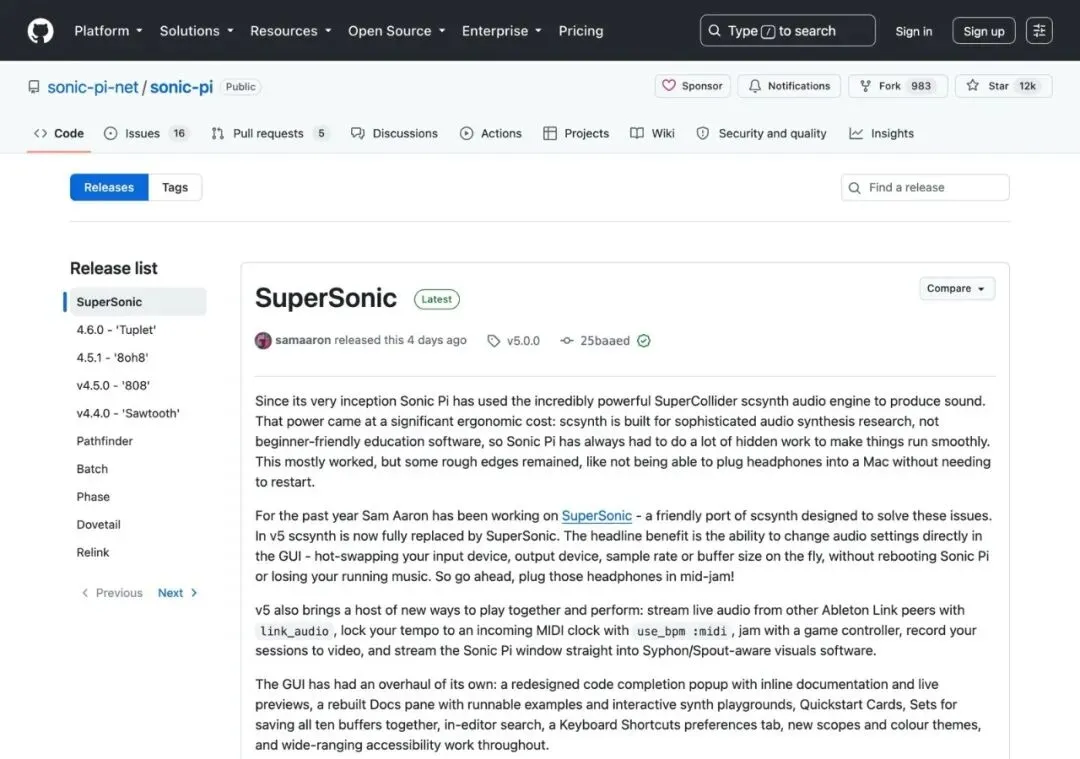Star the repository with the star icon
This screenshot has width=1080, height=759.
pyautogui.click(x=972, y=85)
